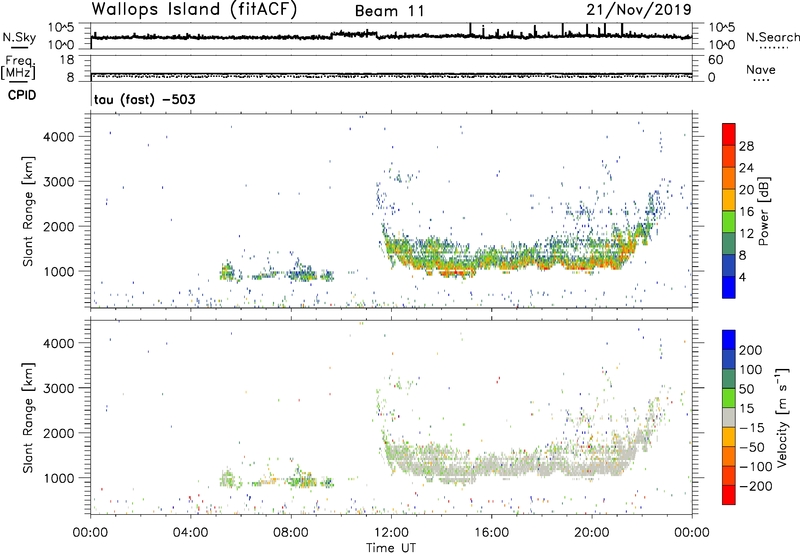Click the 50 label on the velocity scale
Image resolution: width=800 pixels, height=554 pixels.
746,389
